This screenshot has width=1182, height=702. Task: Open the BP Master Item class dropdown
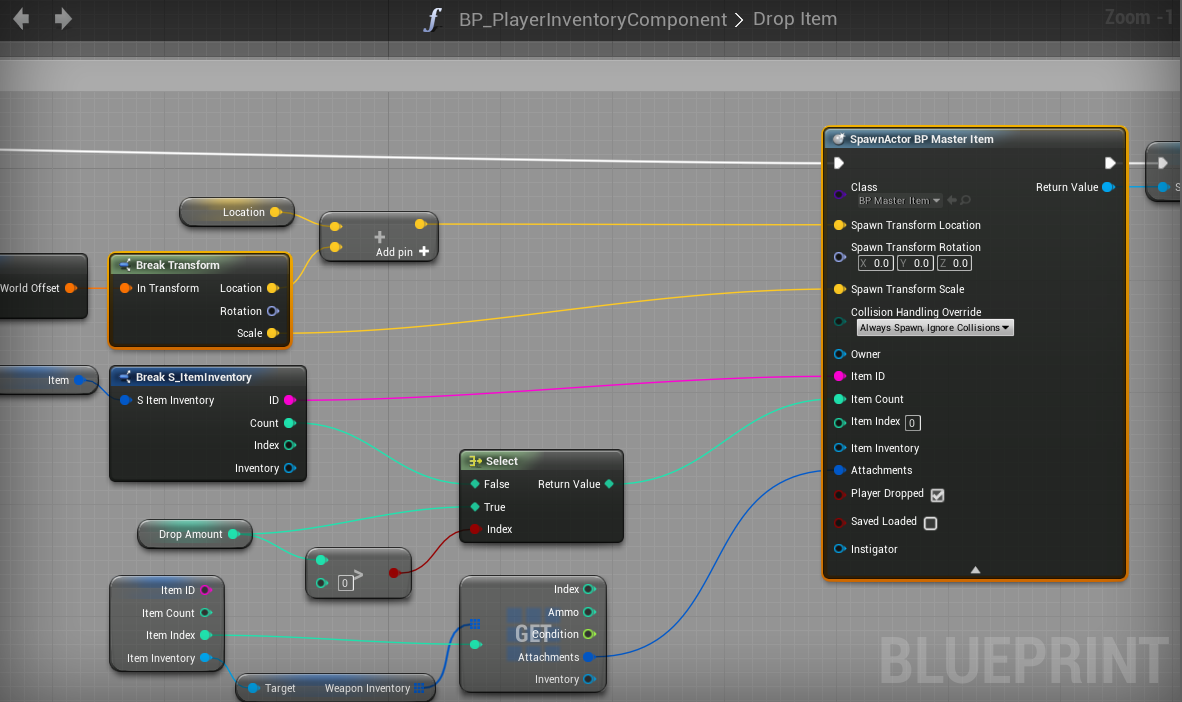[x=899, y=201]
